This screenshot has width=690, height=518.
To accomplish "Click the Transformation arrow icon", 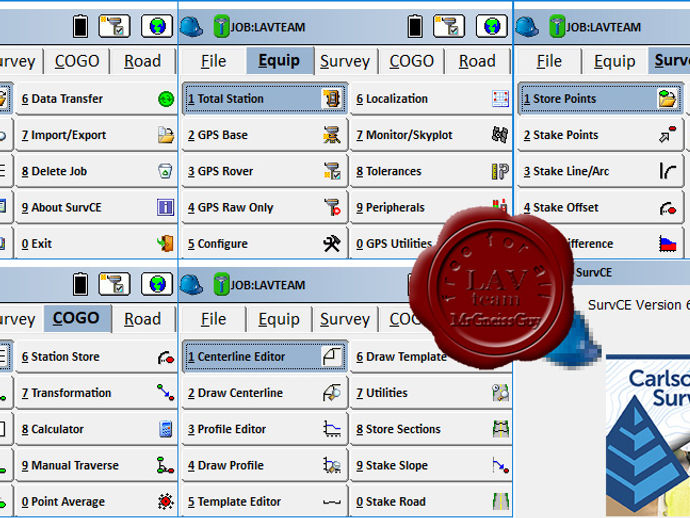I will pyautogui.click(x=165, y=392).
